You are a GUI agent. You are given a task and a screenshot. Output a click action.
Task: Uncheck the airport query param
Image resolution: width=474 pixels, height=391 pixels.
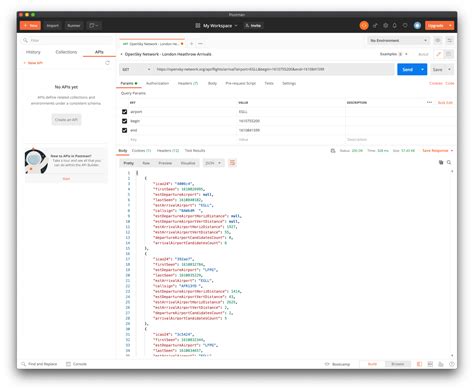tap(124, 112)
